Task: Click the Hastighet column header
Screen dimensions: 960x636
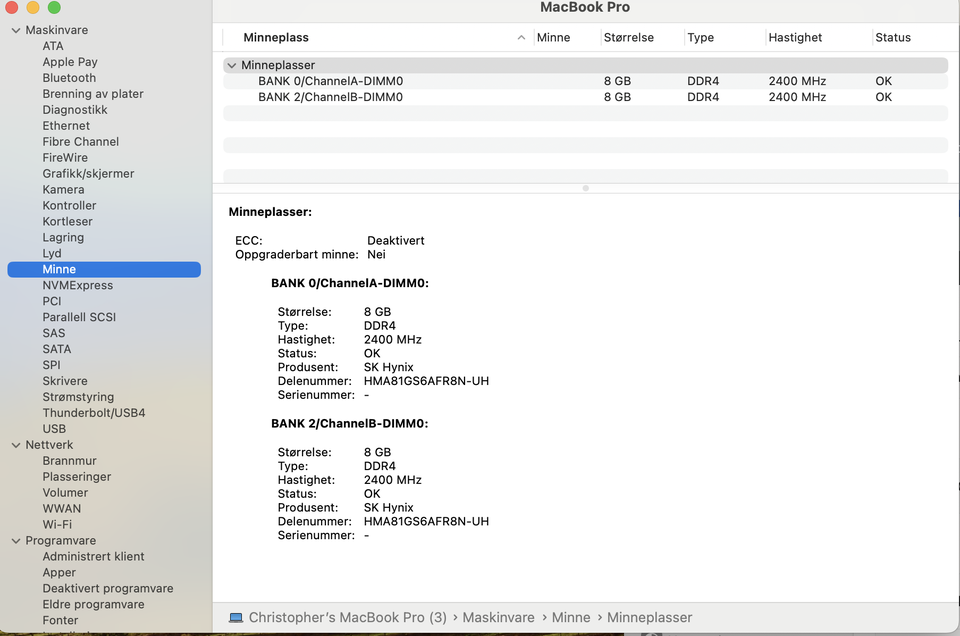Action: pos(795,38)
